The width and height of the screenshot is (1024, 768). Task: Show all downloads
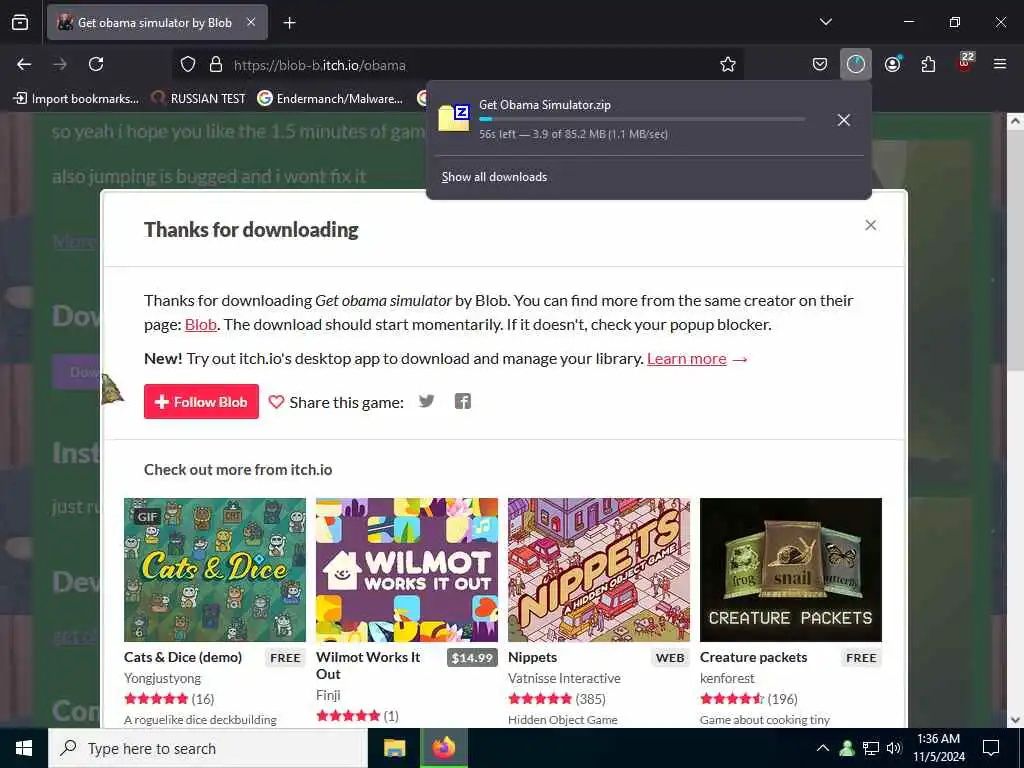click(x=494, y=177)
